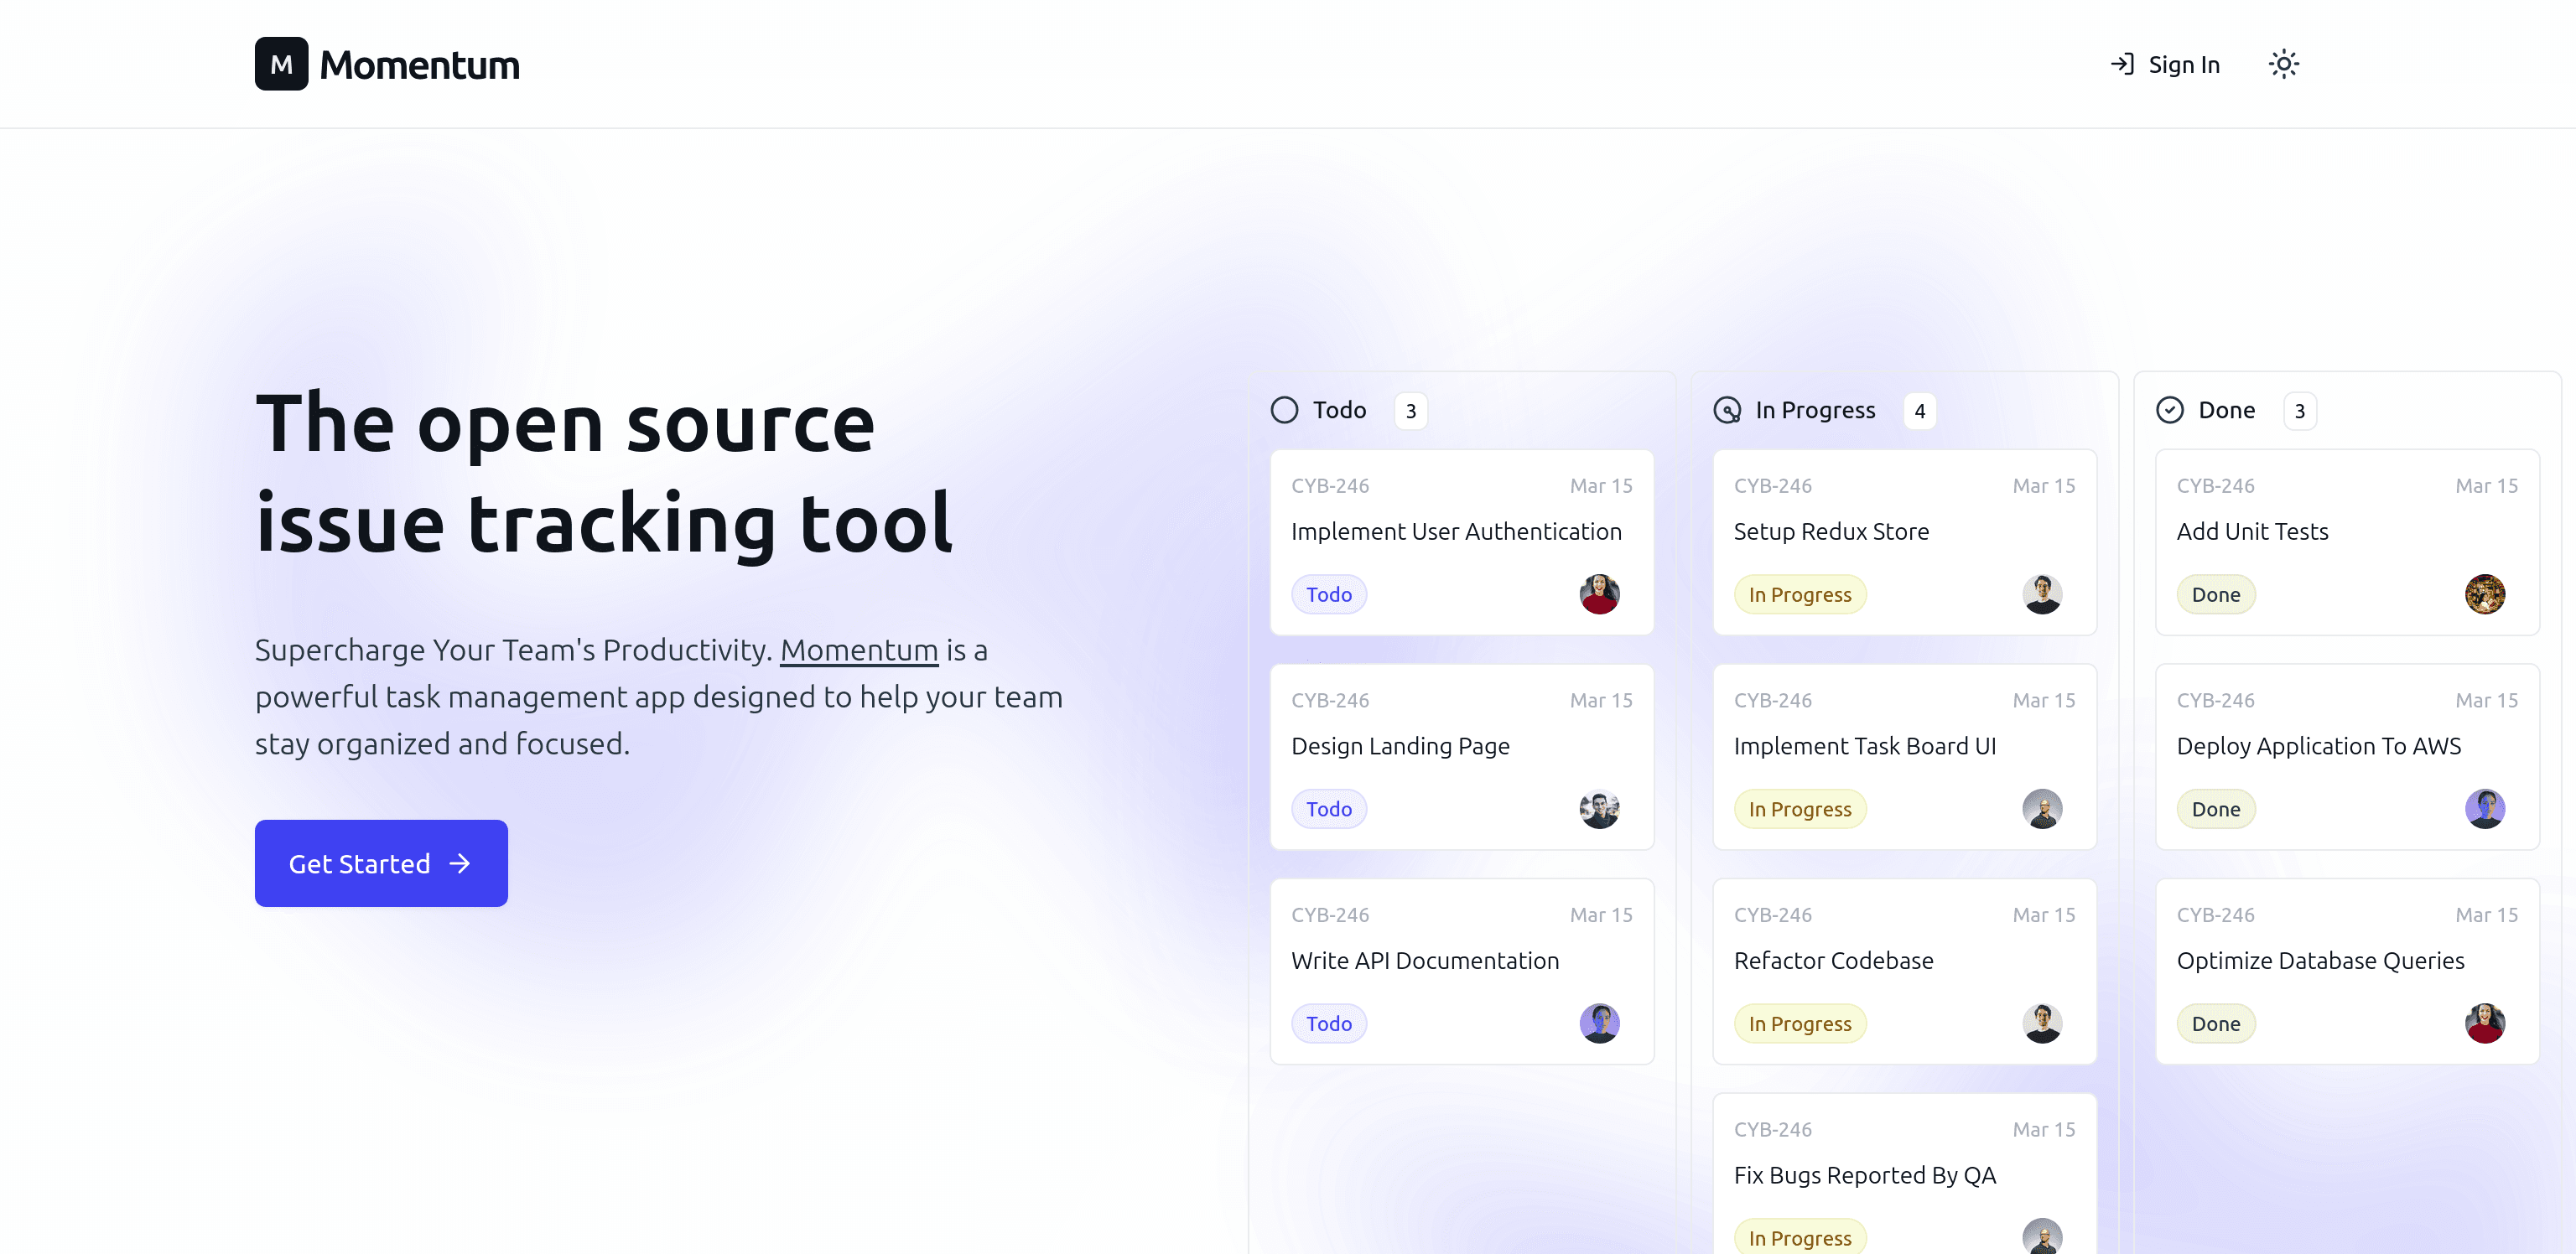Click Done tag on Deploy Application To AWS
Image resolution: width=2576 pixels, height=1254 pixels.
point(2216,809)
